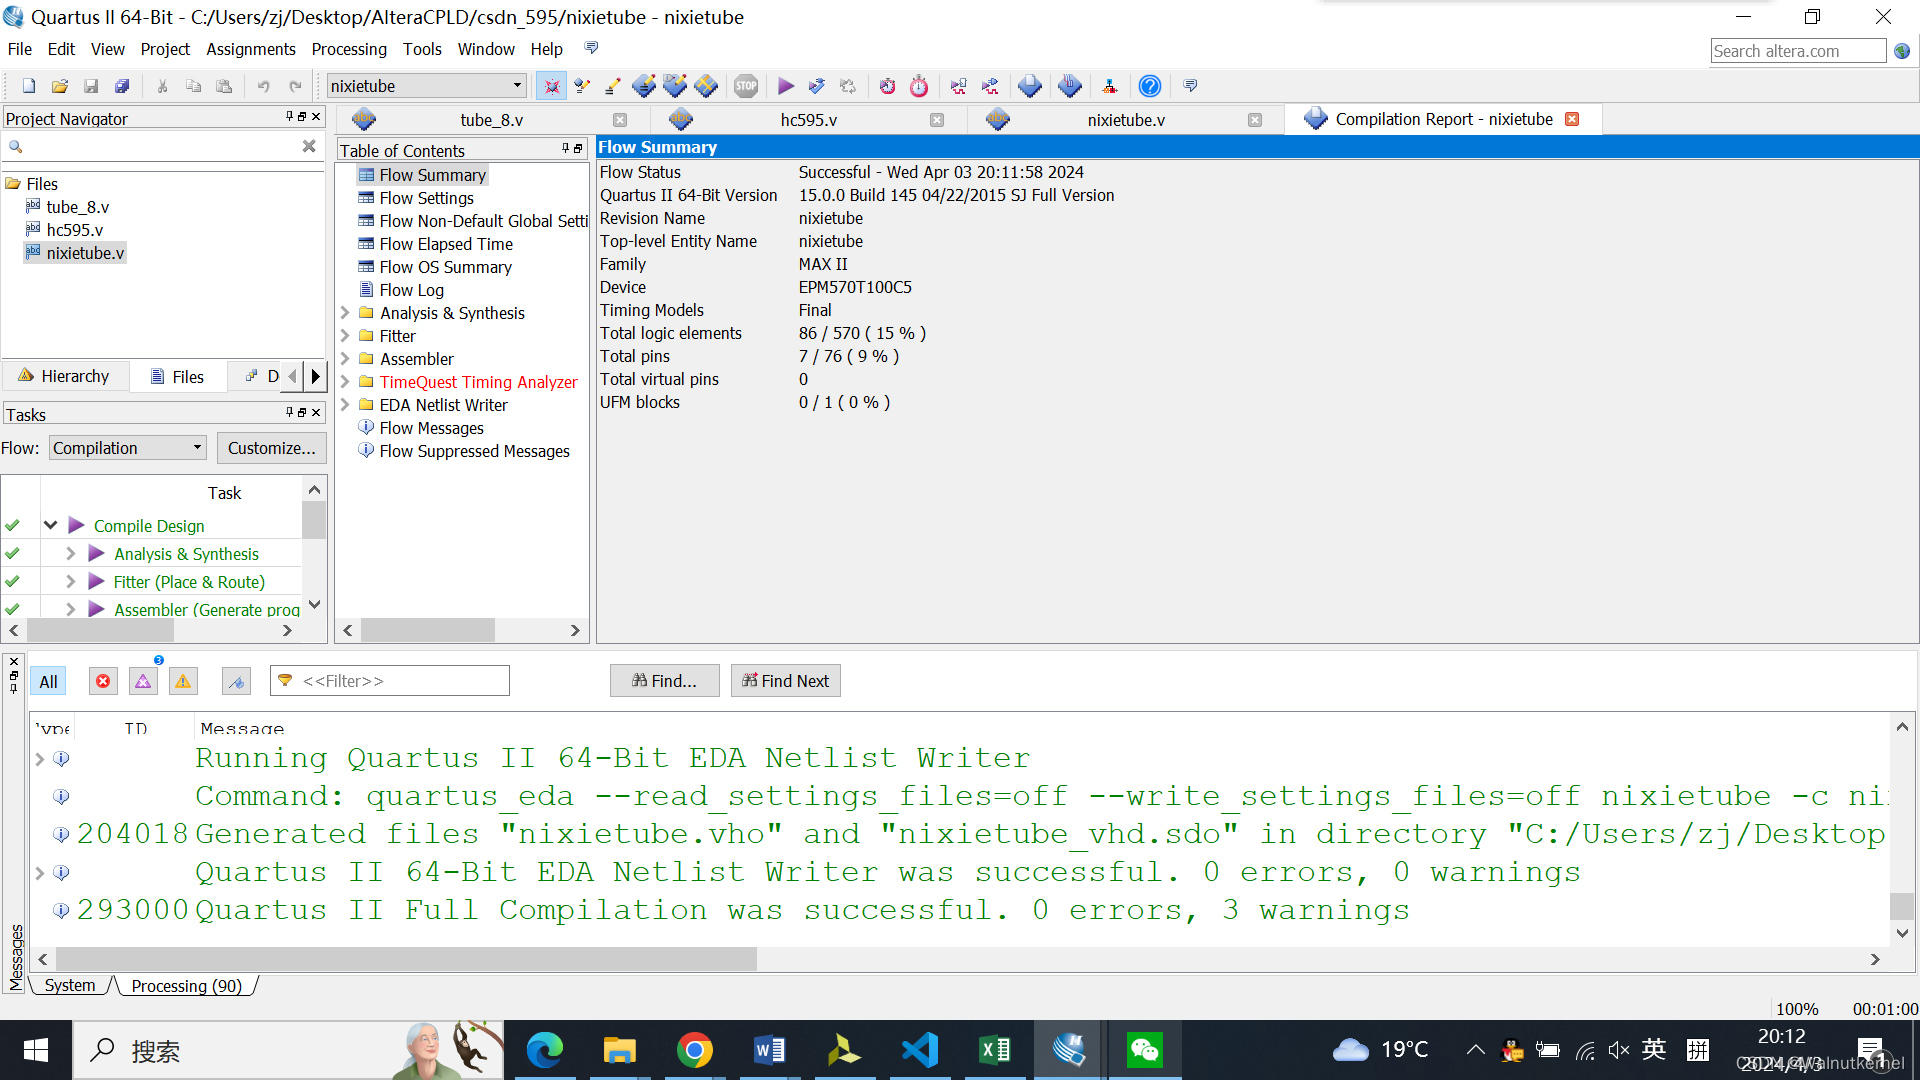
Task: Click the Start Compilation play icon
Action: (786, 86)
